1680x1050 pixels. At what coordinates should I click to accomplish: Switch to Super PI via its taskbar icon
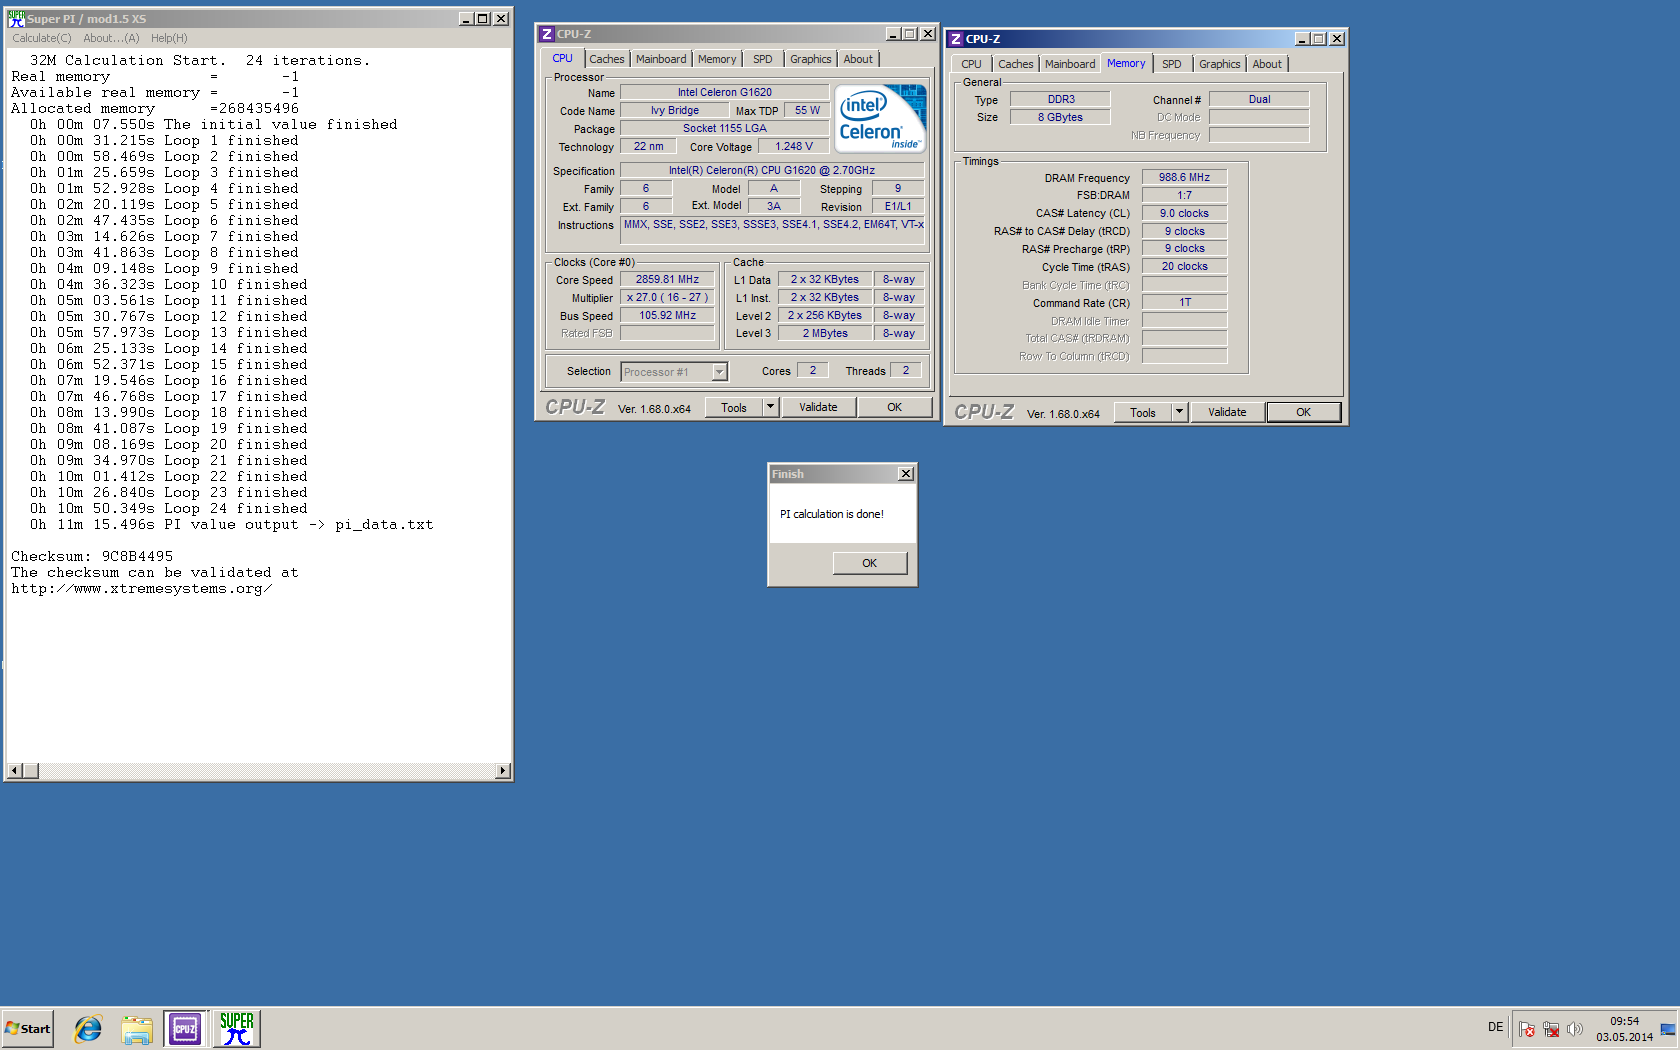(237, 1028)
